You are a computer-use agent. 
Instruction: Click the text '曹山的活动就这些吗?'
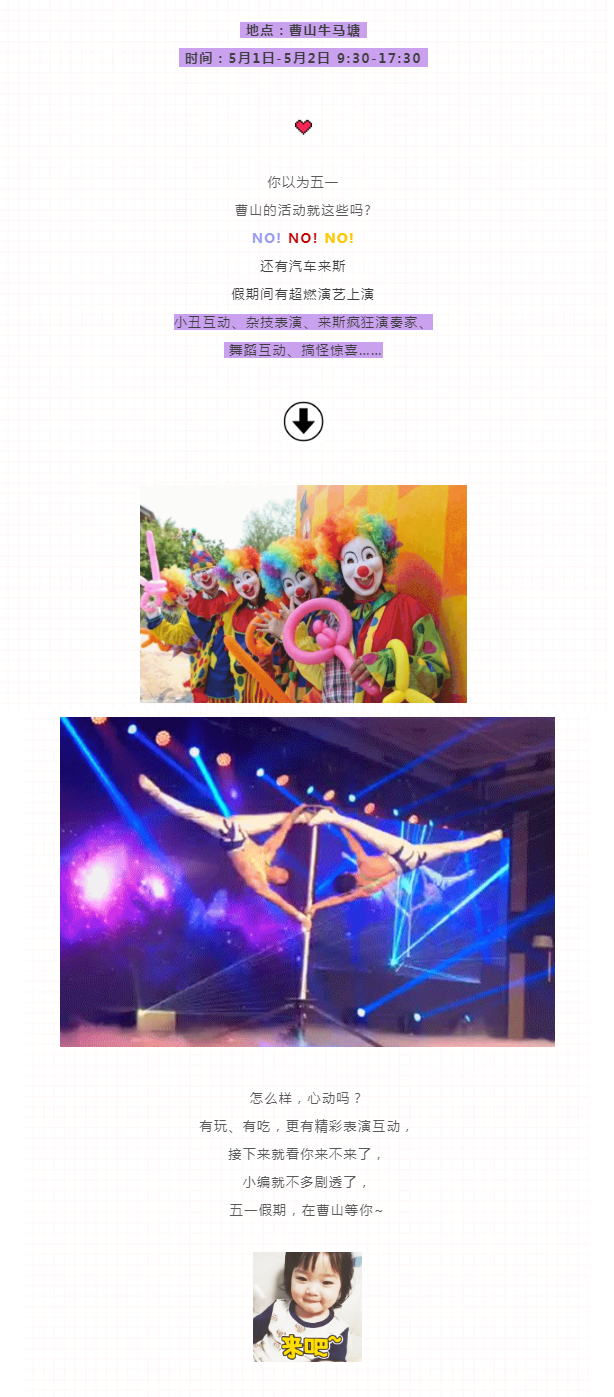[303, 210]
